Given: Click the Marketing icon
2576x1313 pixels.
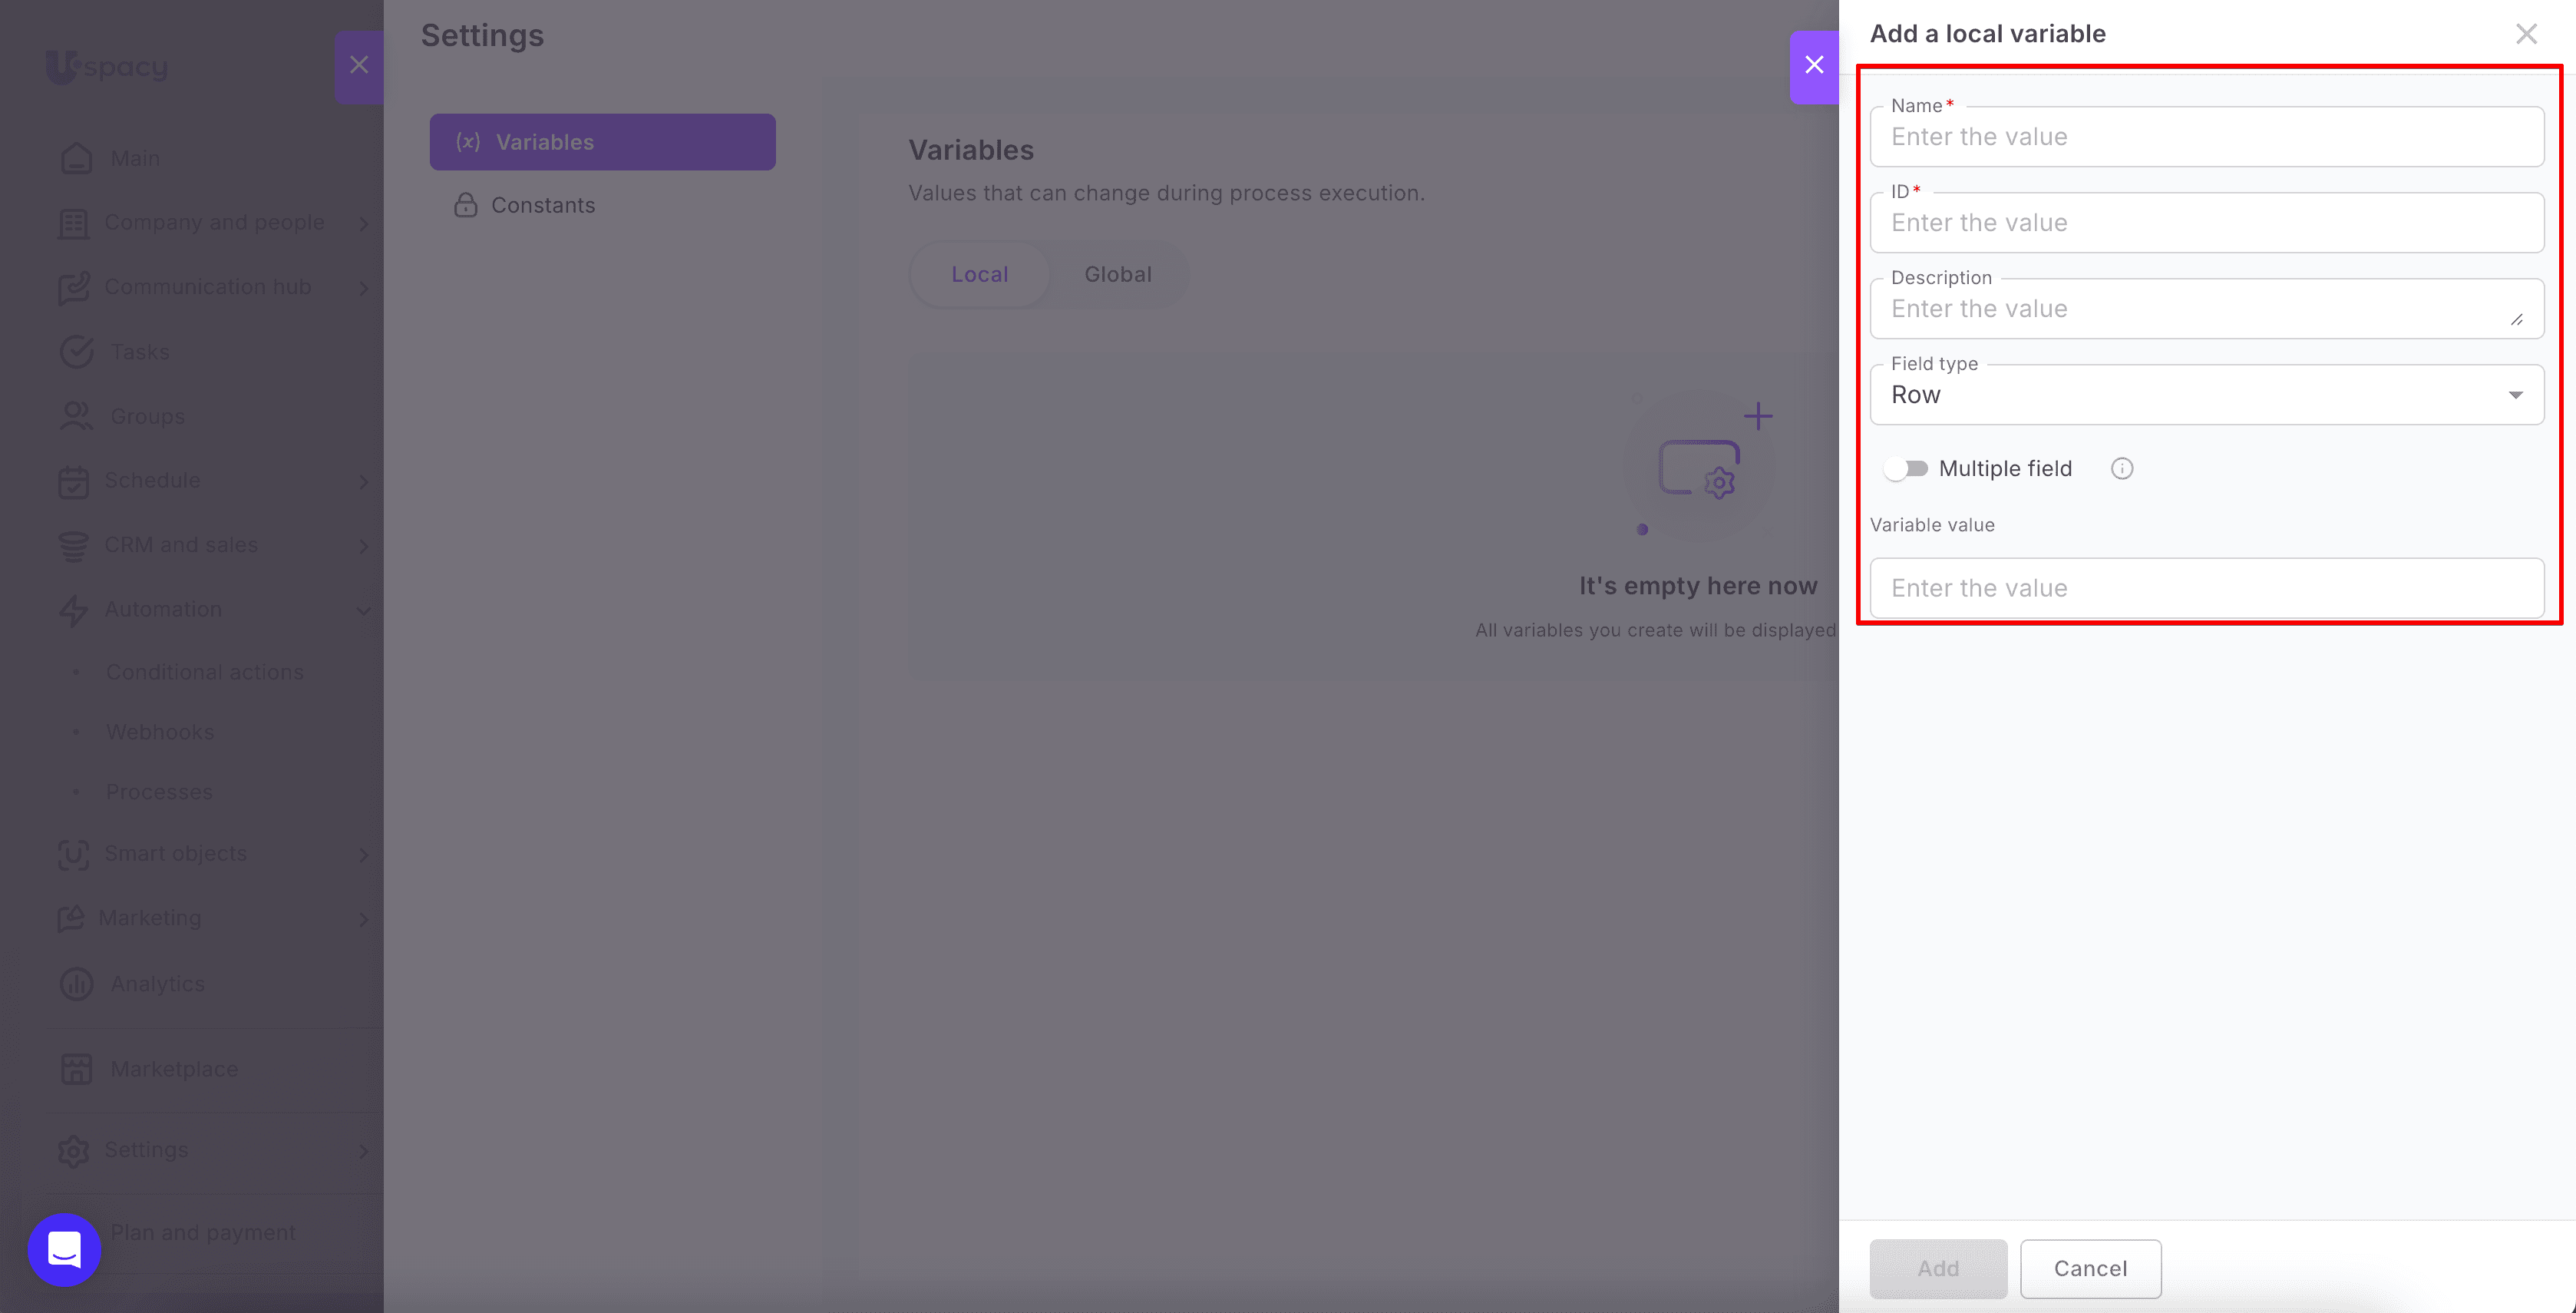Looking at the screenshot, I should pos(71,918).
